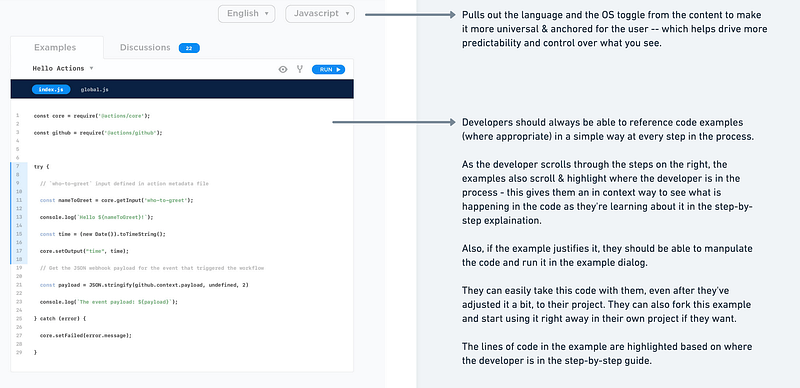The image size is (800, 388).
Task: Click the console.log Hello nameToGreet line
Action: point(96,217)
